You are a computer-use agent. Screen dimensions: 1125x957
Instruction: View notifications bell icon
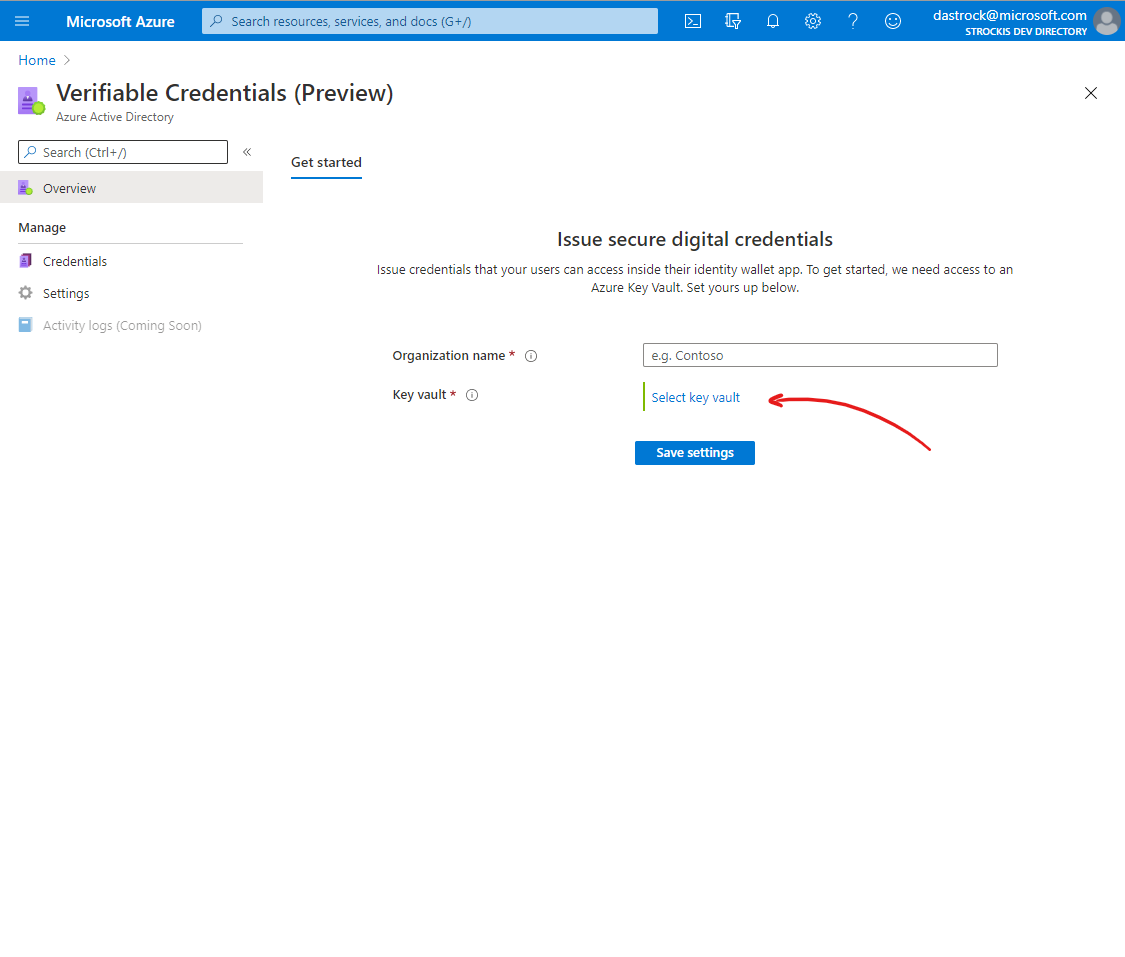click(773, 22)
